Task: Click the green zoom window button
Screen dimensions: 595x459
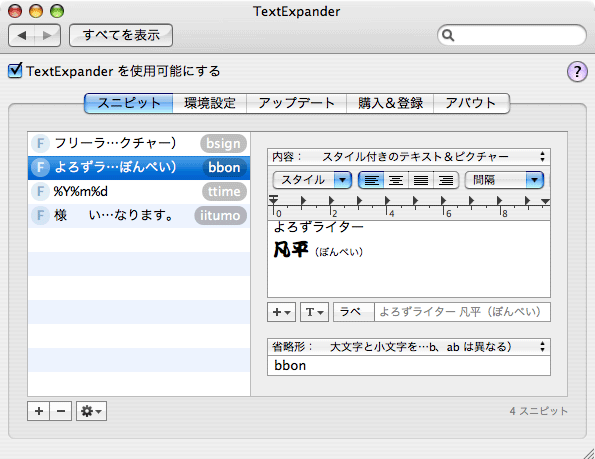Action: point(57,11)
